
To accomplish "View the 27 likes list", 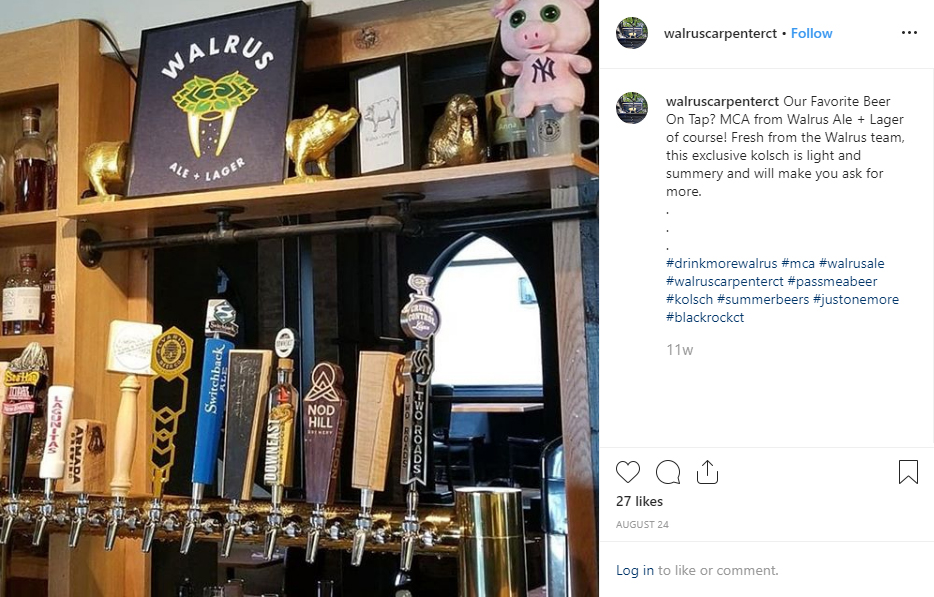I will [639, 502].
